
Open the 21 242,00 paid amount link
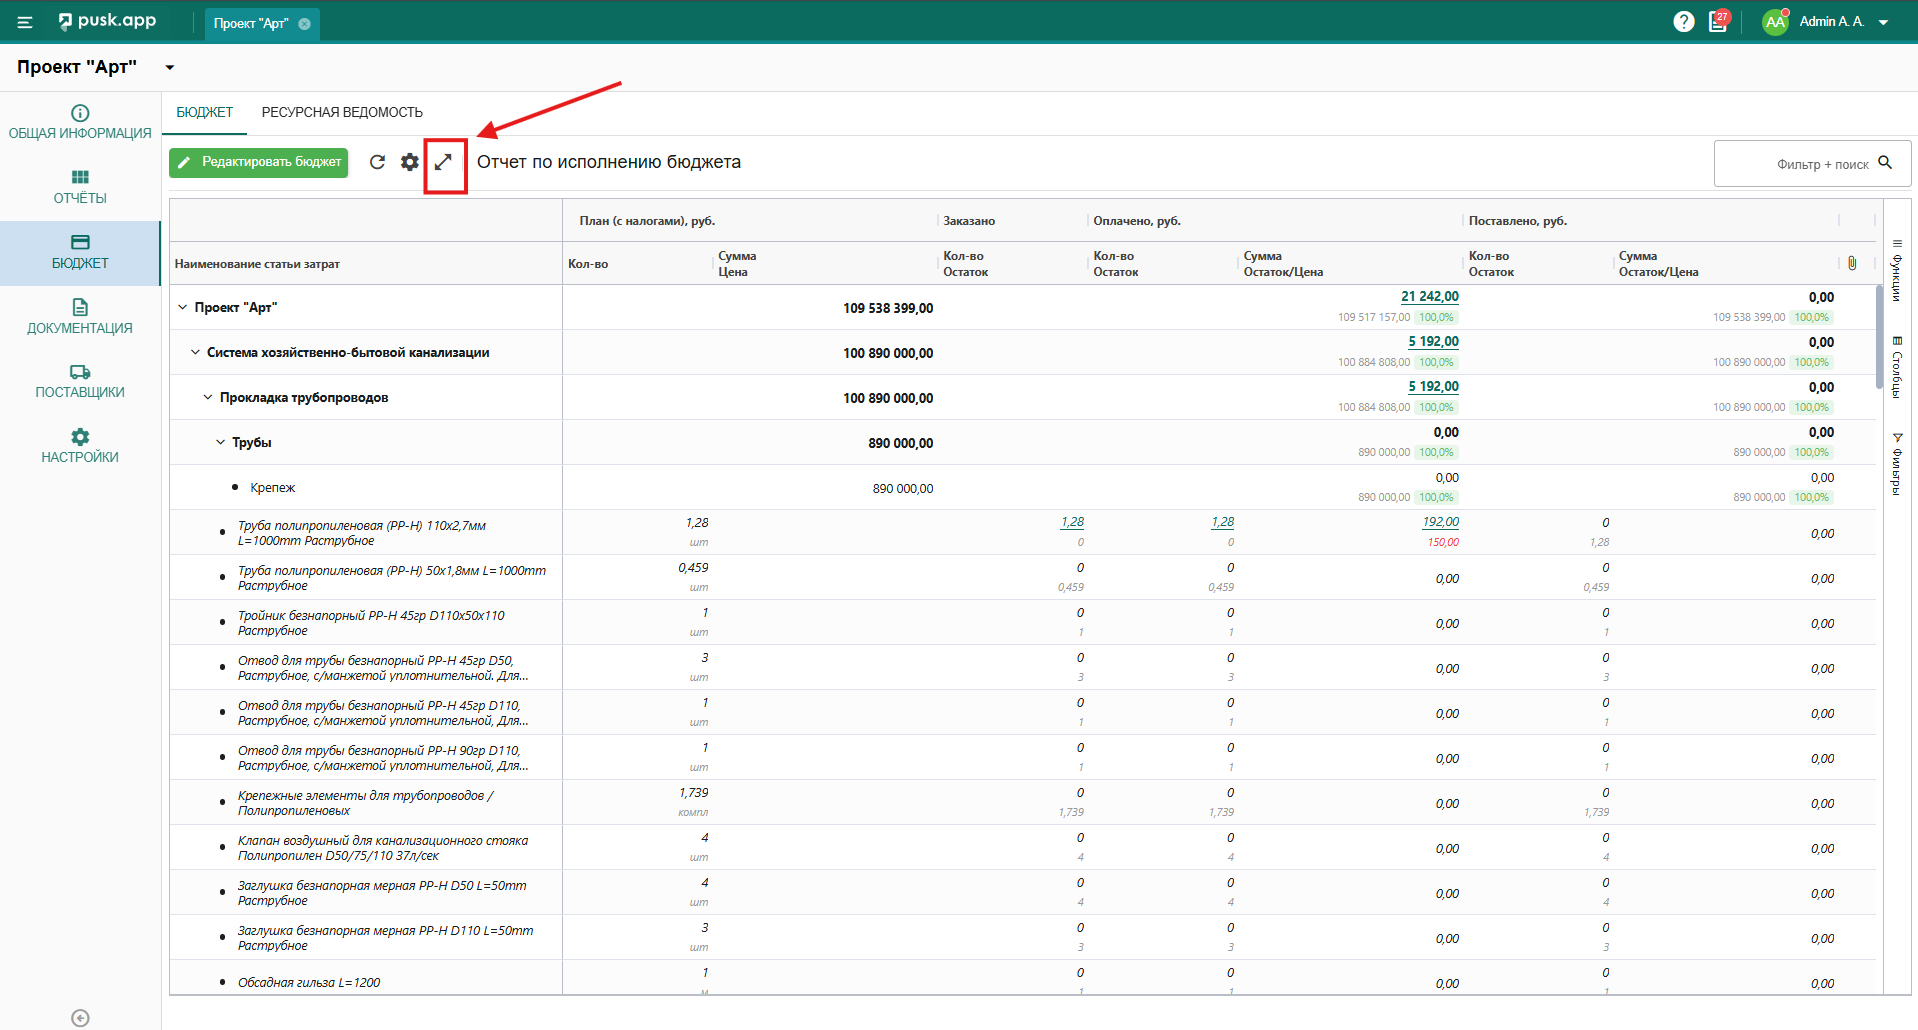click(x=1429, y=297)
